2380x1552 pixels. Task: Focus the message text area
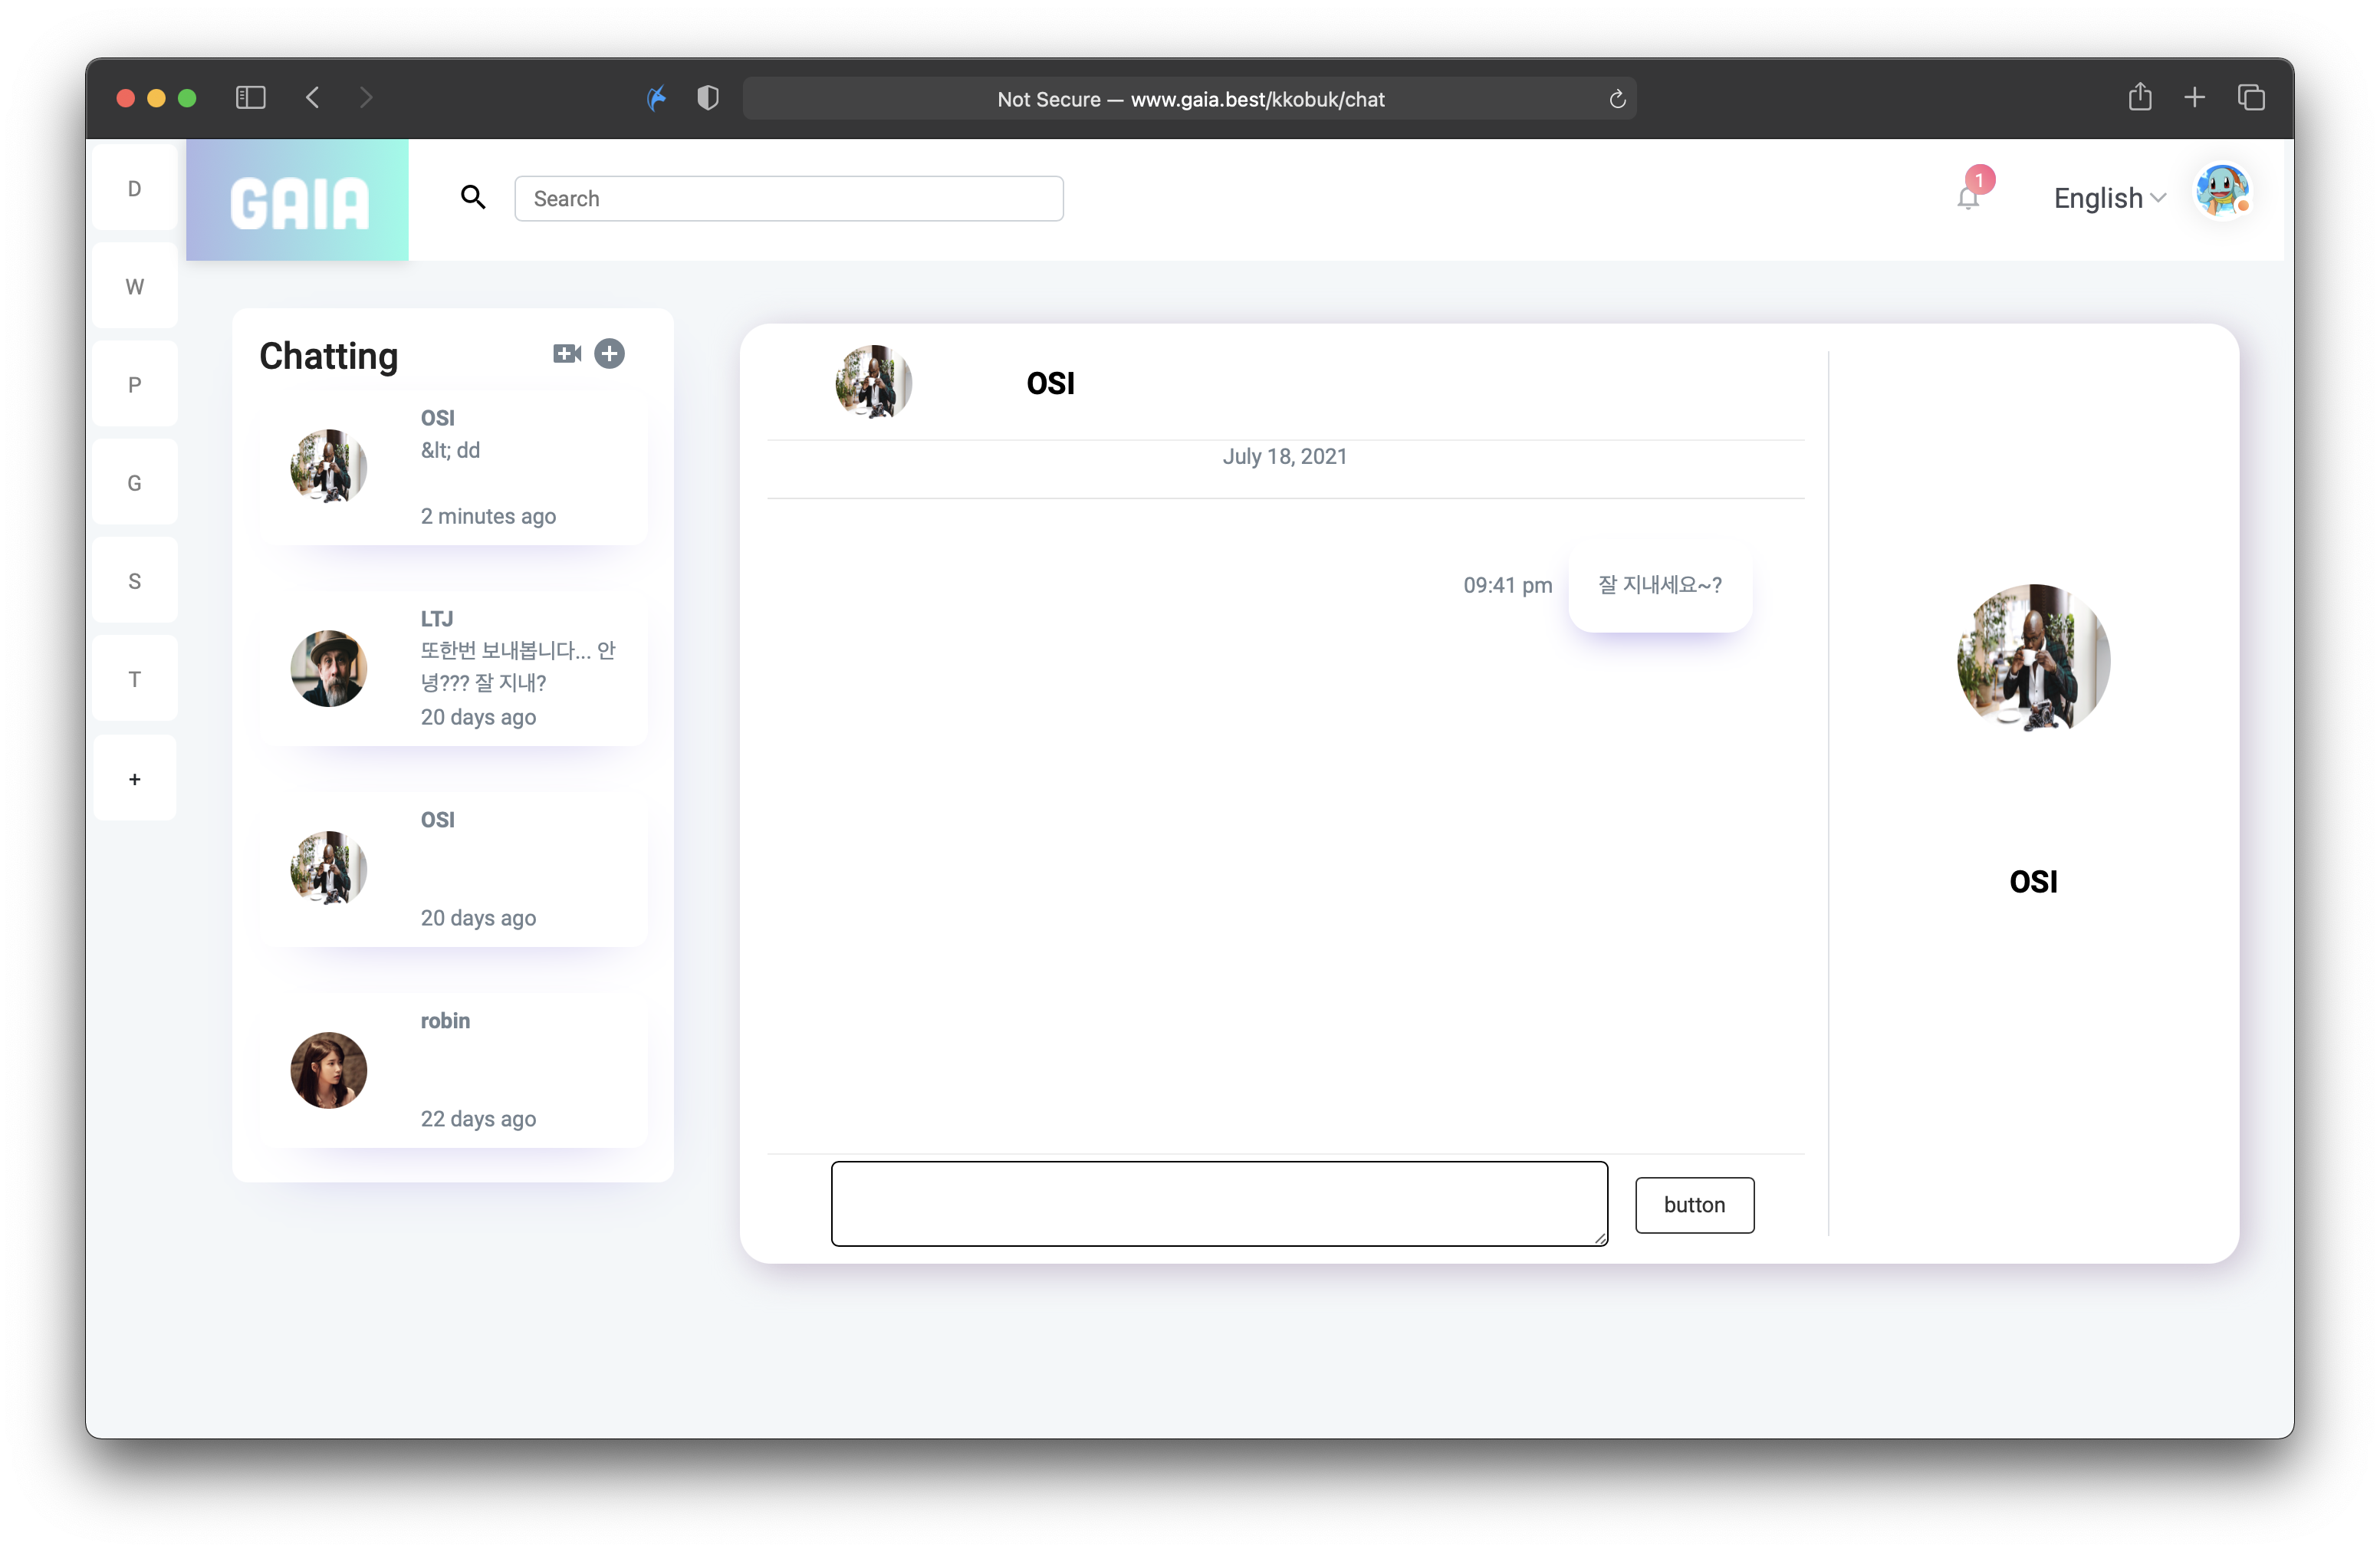[x=1219, y=1204]
